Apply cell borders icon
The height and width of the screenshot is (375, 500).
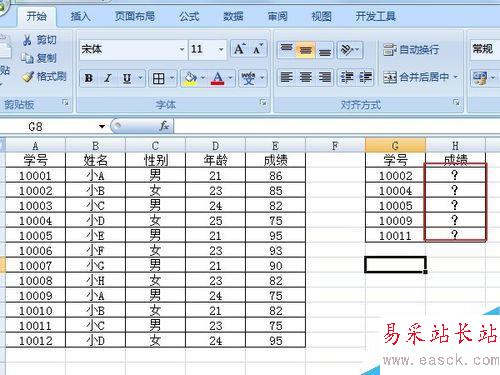point(158,79)
